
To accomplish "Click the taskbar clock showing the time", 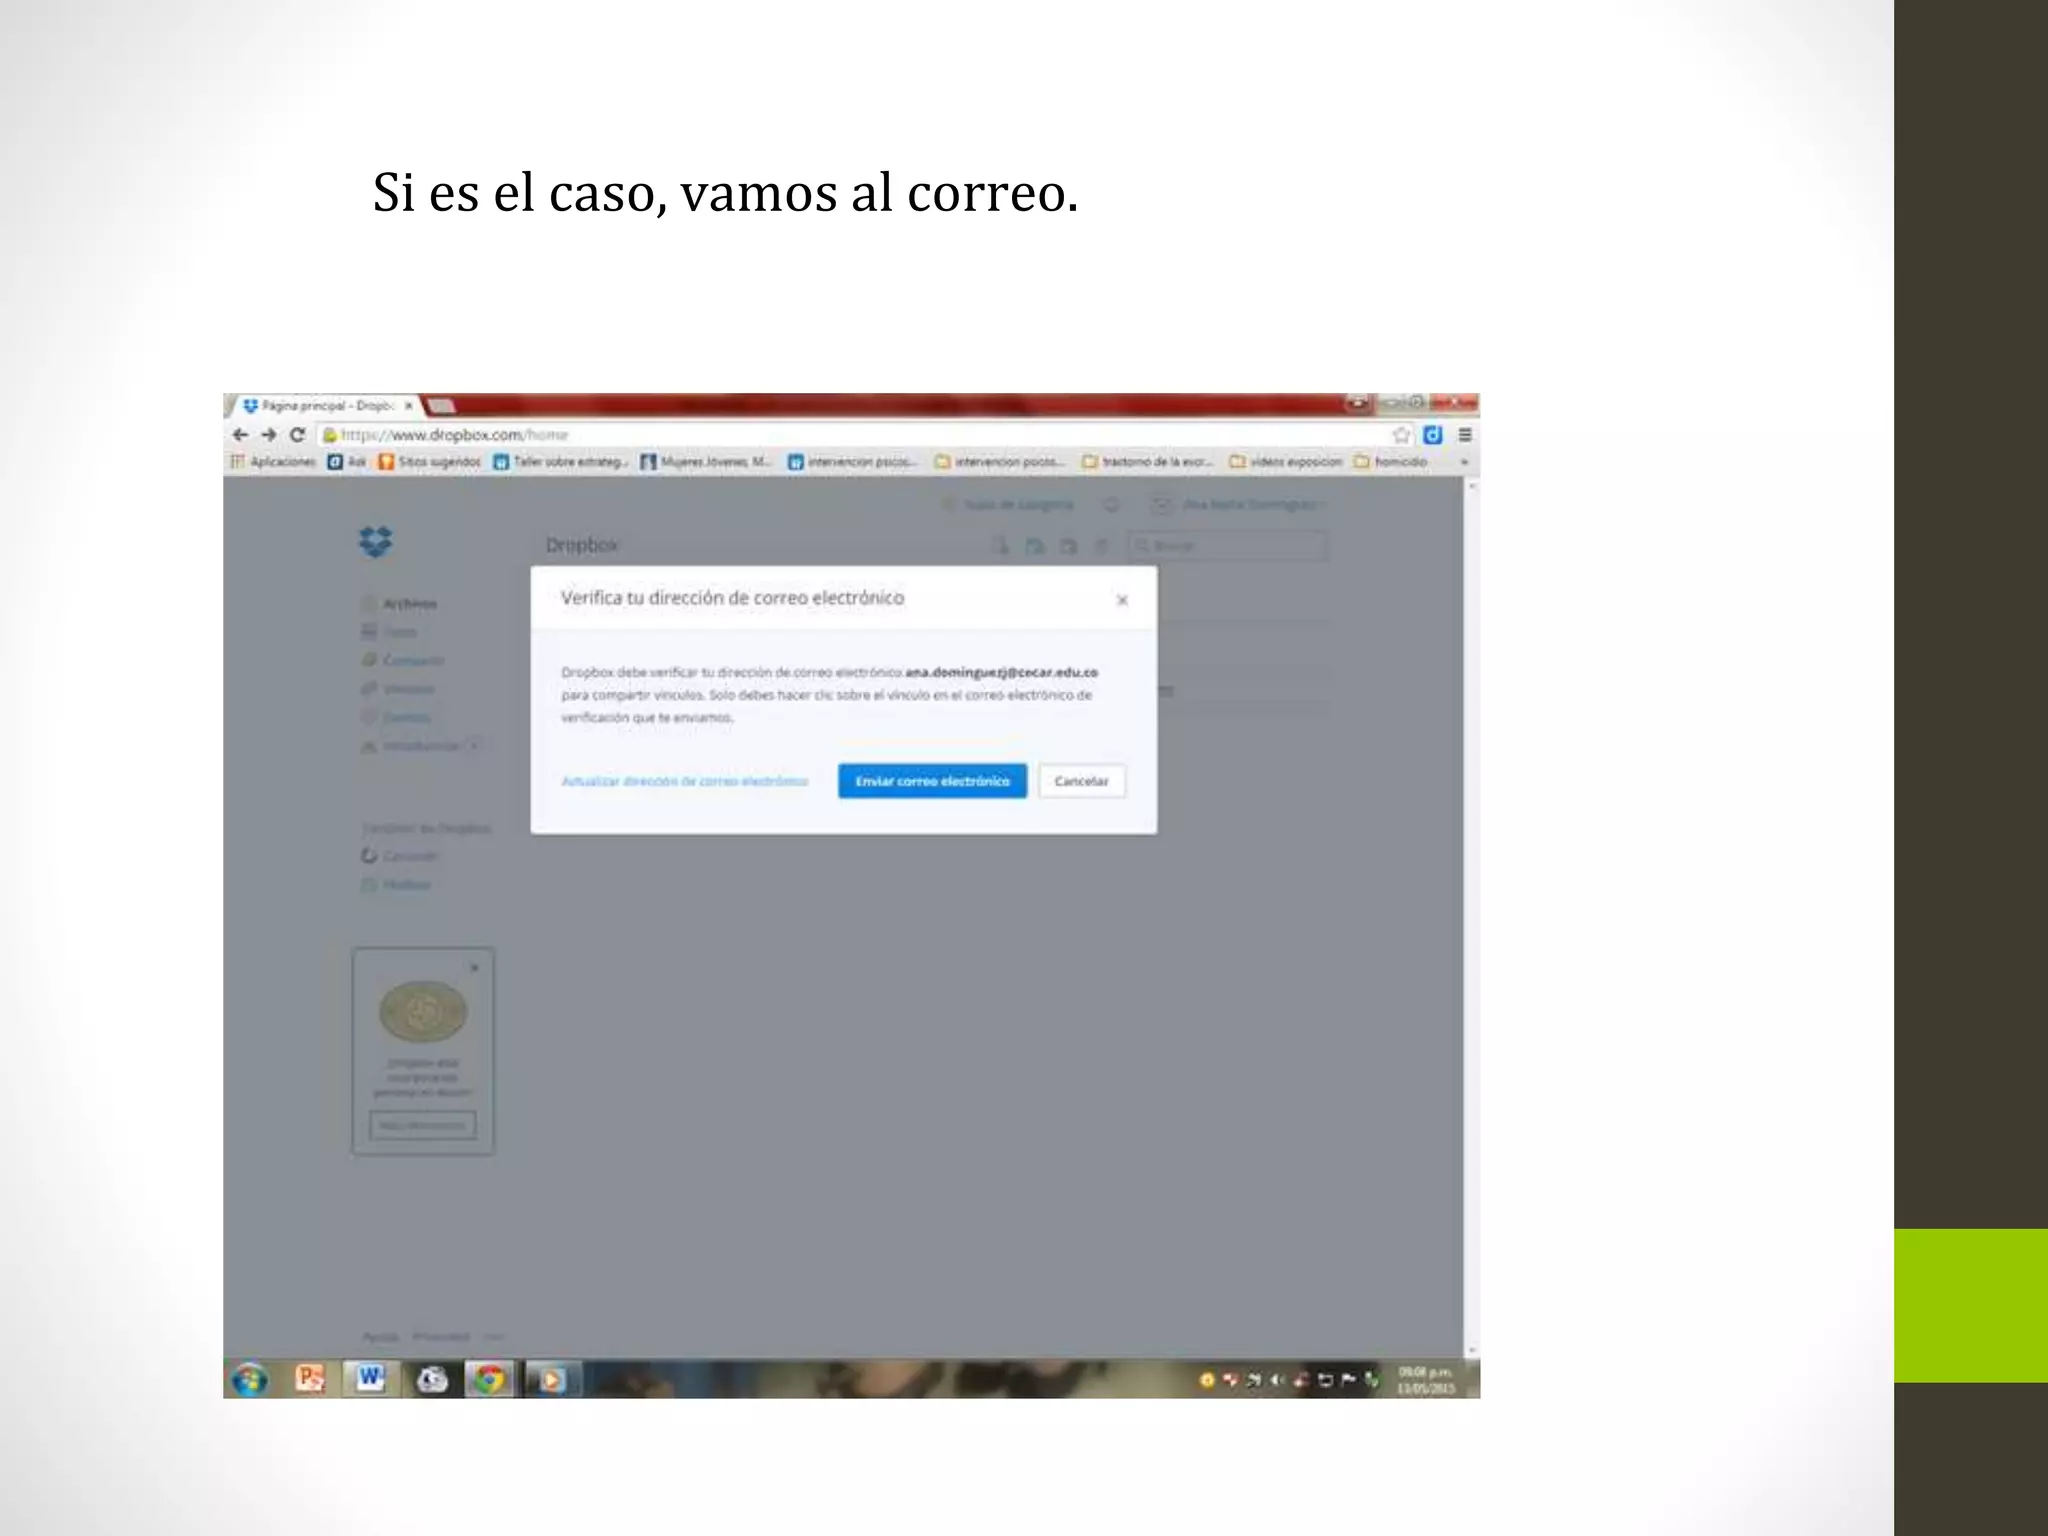I will [1425, 1380].
